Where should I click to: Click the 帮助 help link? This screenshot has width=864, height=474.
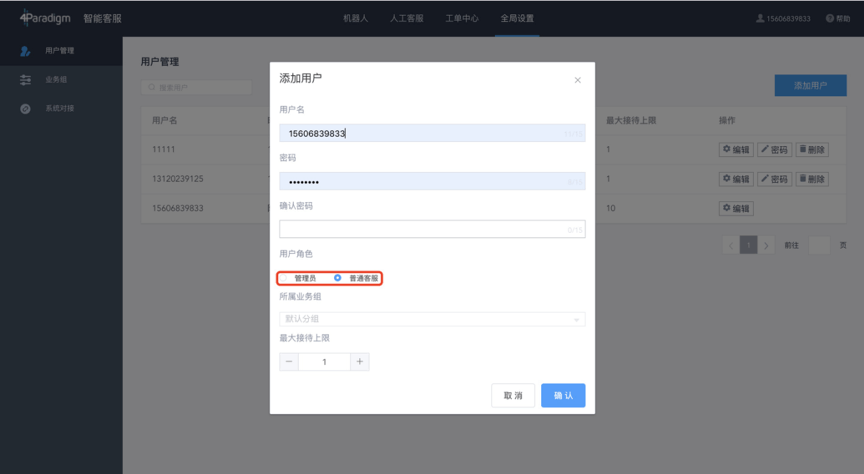[x=838, y=19]
